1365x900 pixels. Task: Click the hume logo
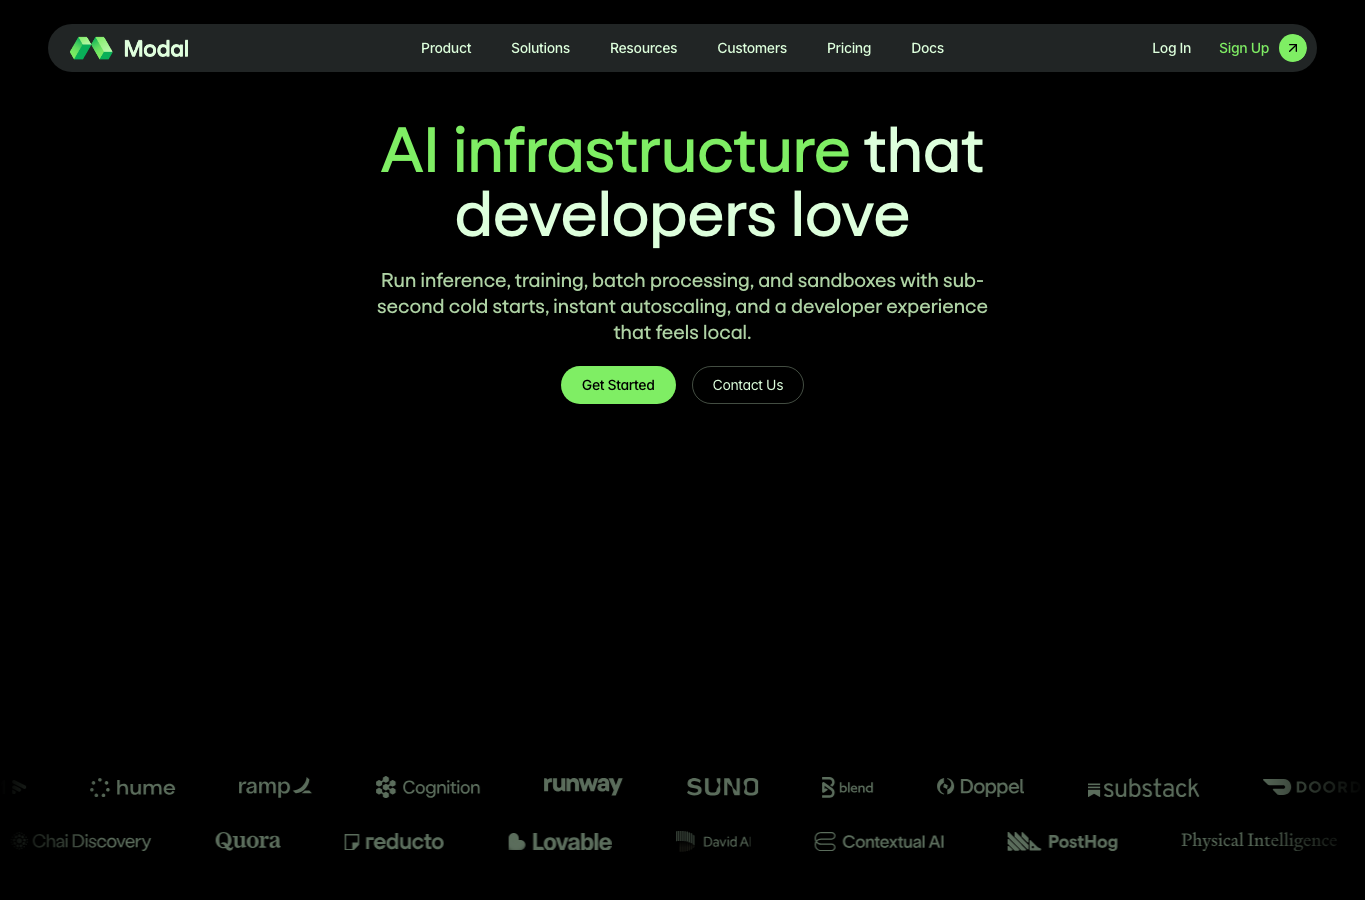click(132, 788)
